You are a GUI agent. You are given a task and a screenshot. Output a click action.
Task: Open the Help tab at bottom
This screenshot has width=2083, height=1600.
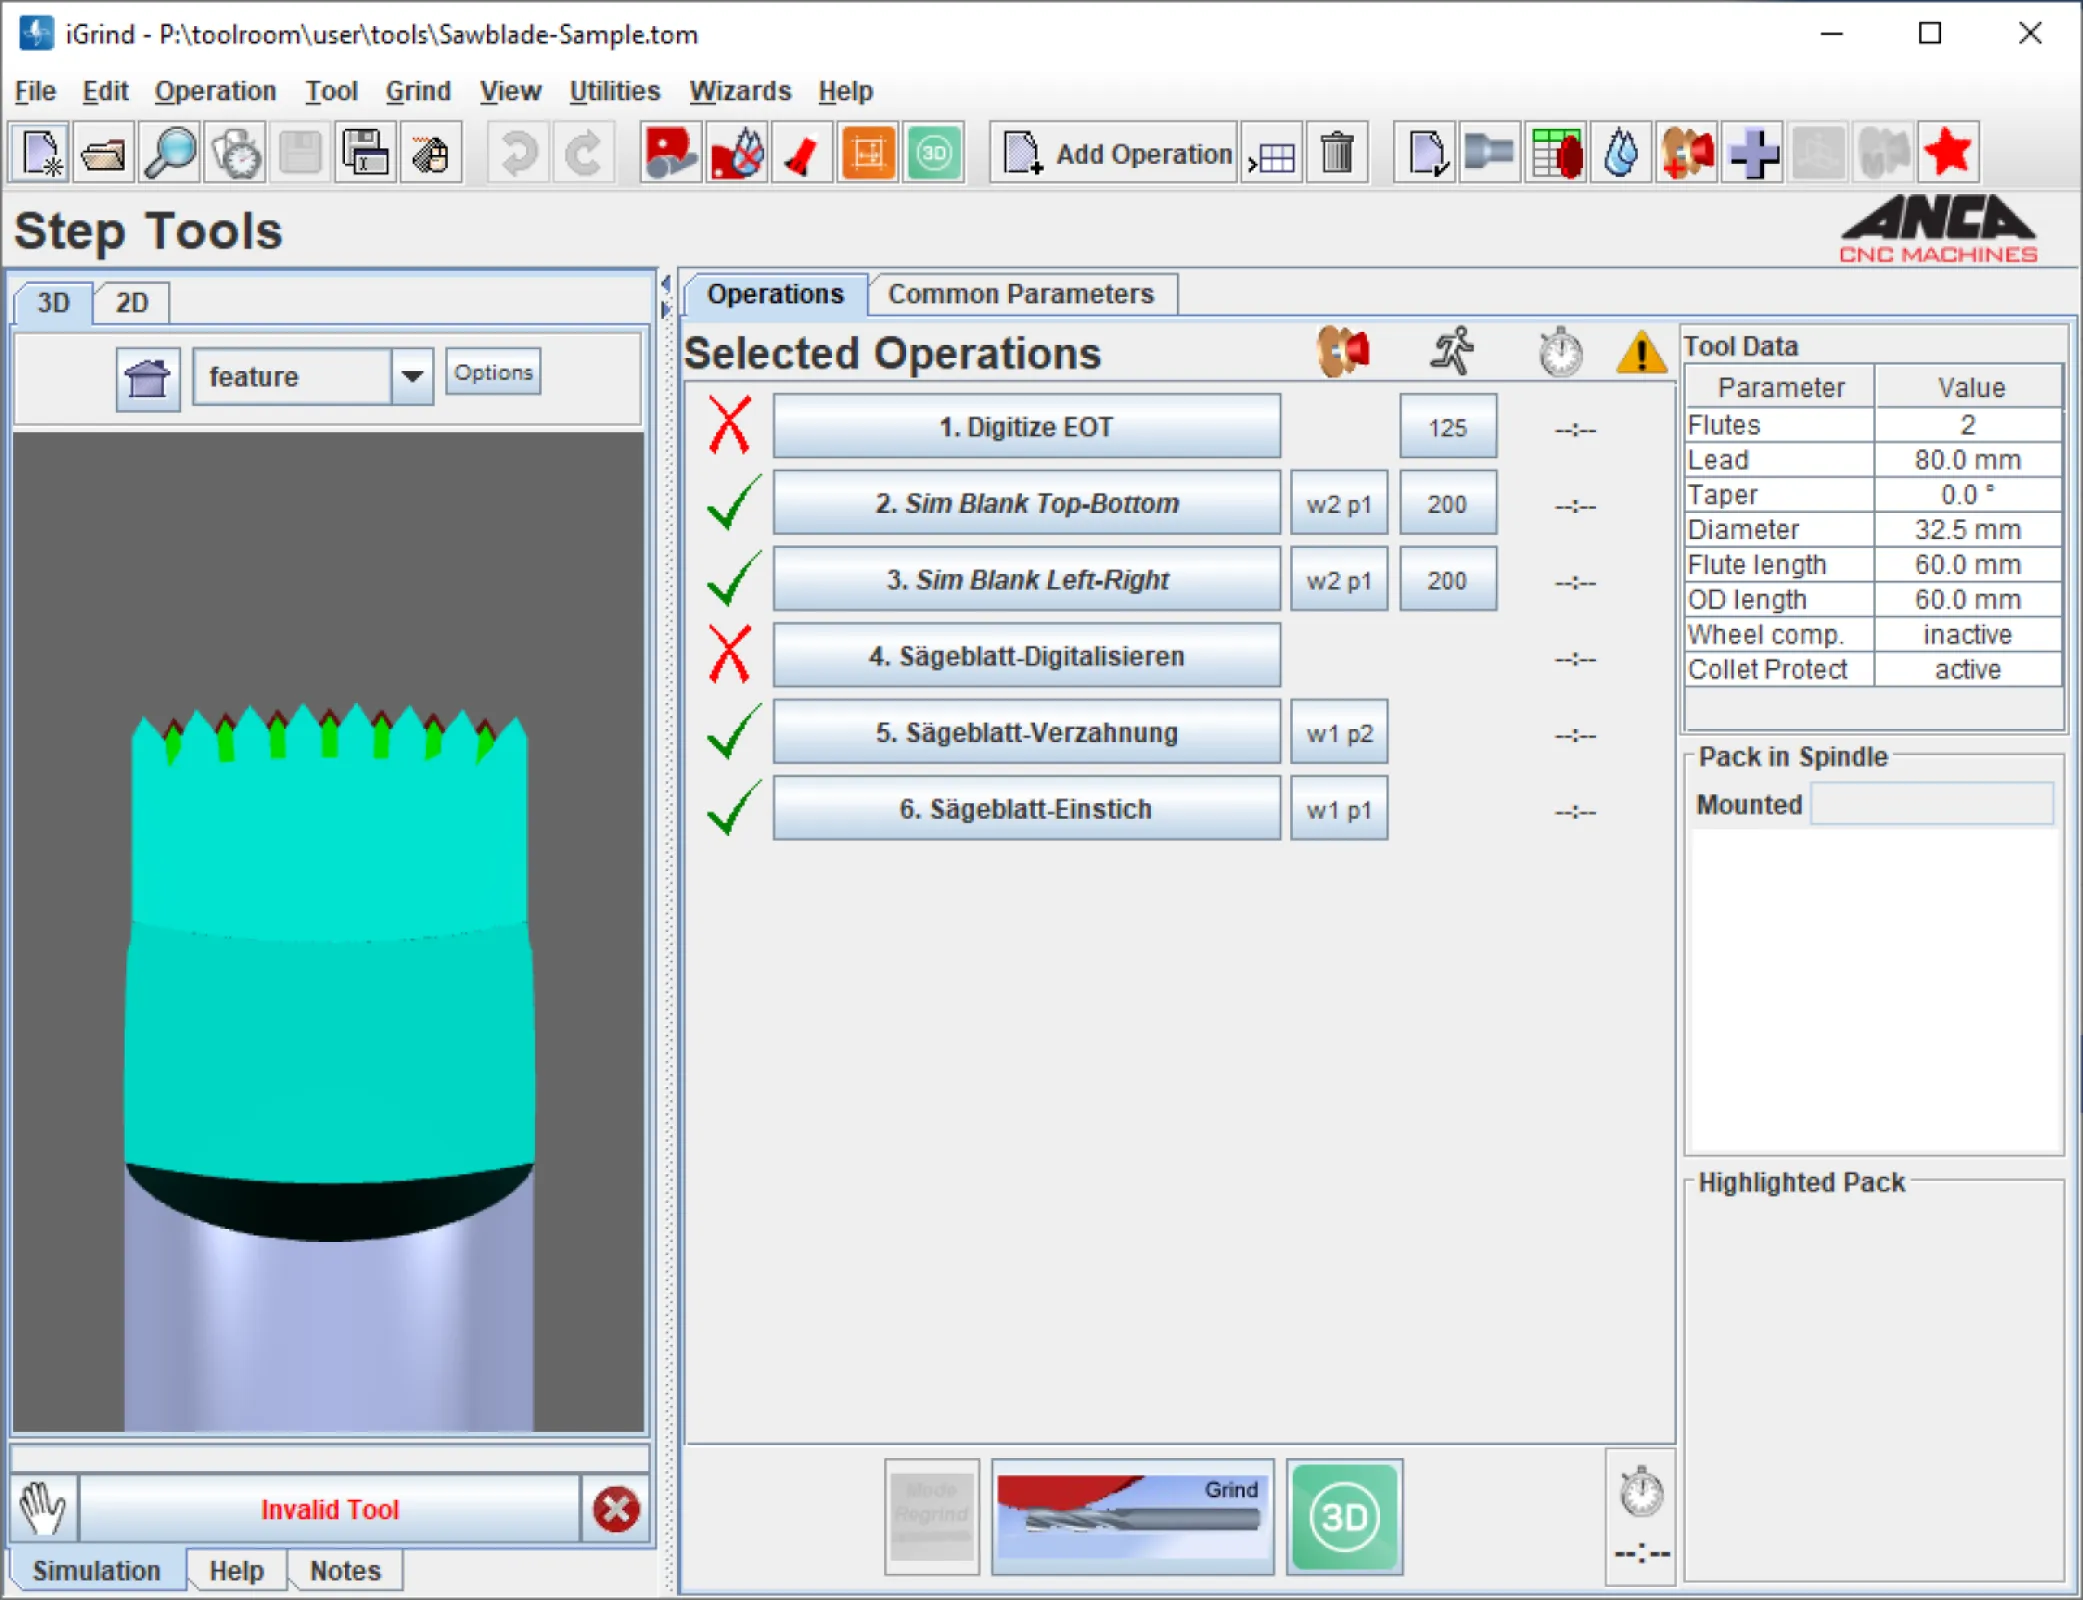(x=236, y=1570)
